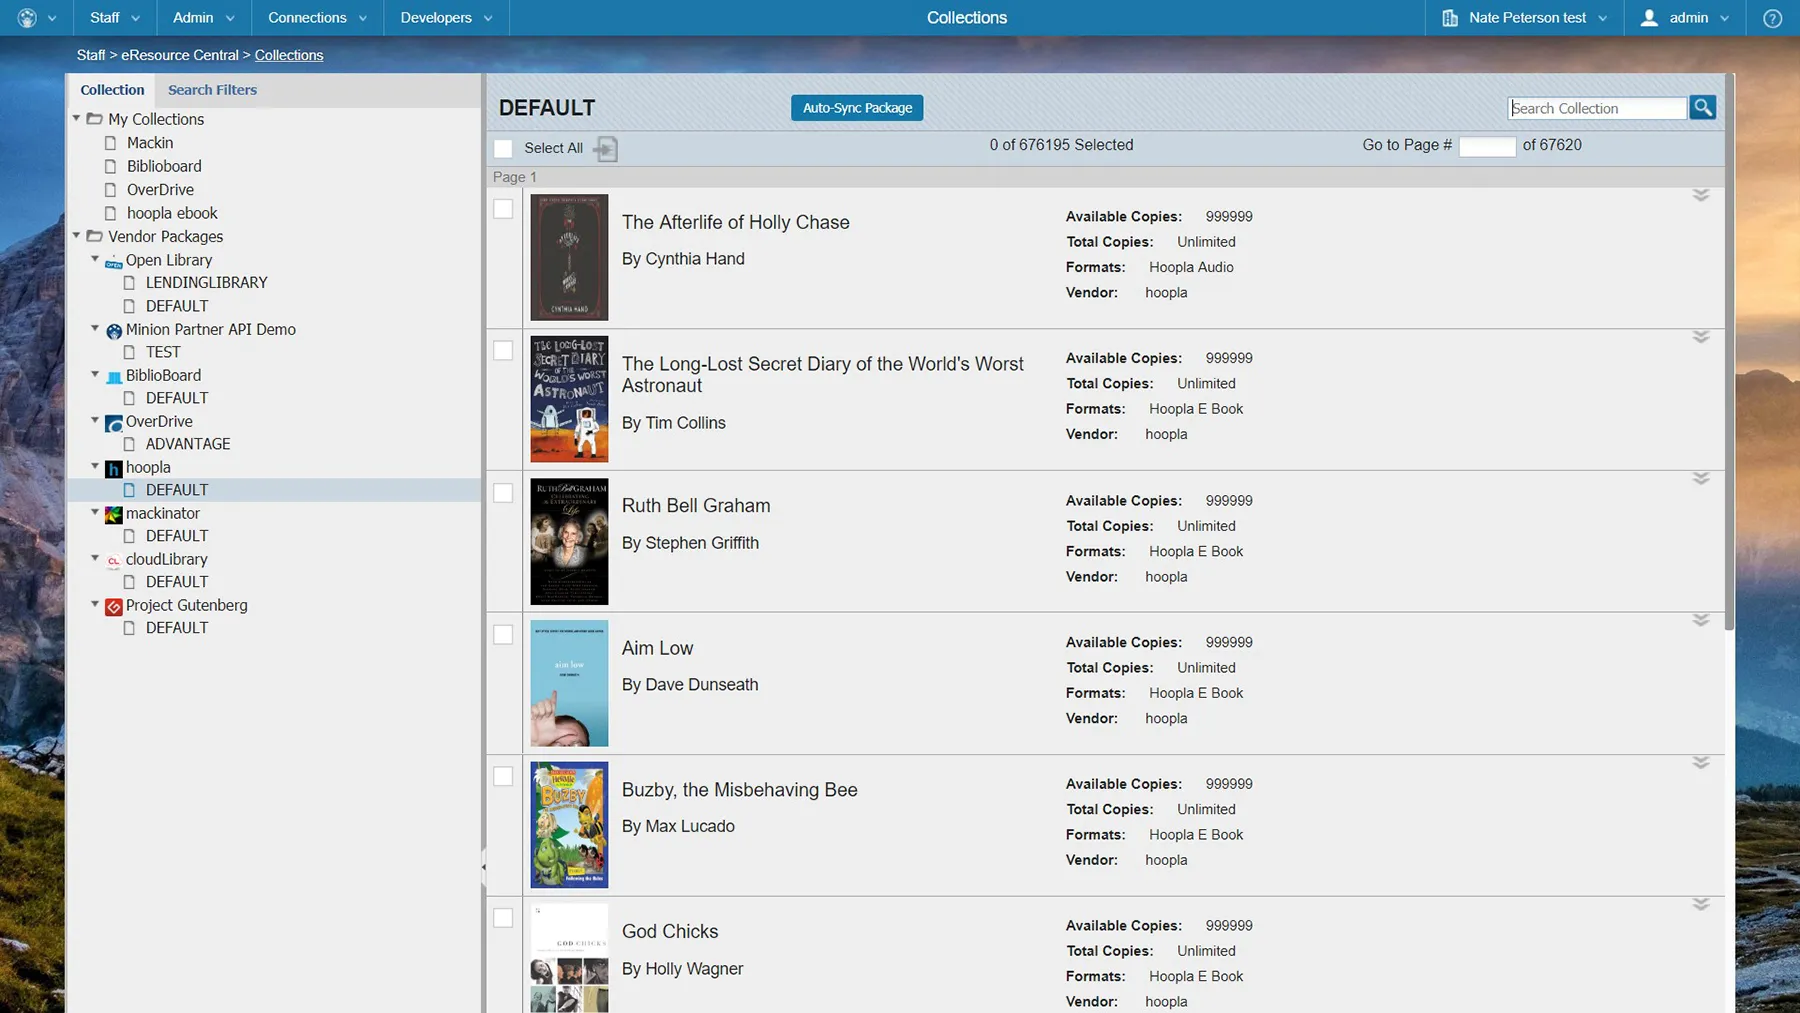The width and height of the screenshot is (1800, 1013).
Task: Follow the Collections breadcrumb link
Action: click(289, 55)
